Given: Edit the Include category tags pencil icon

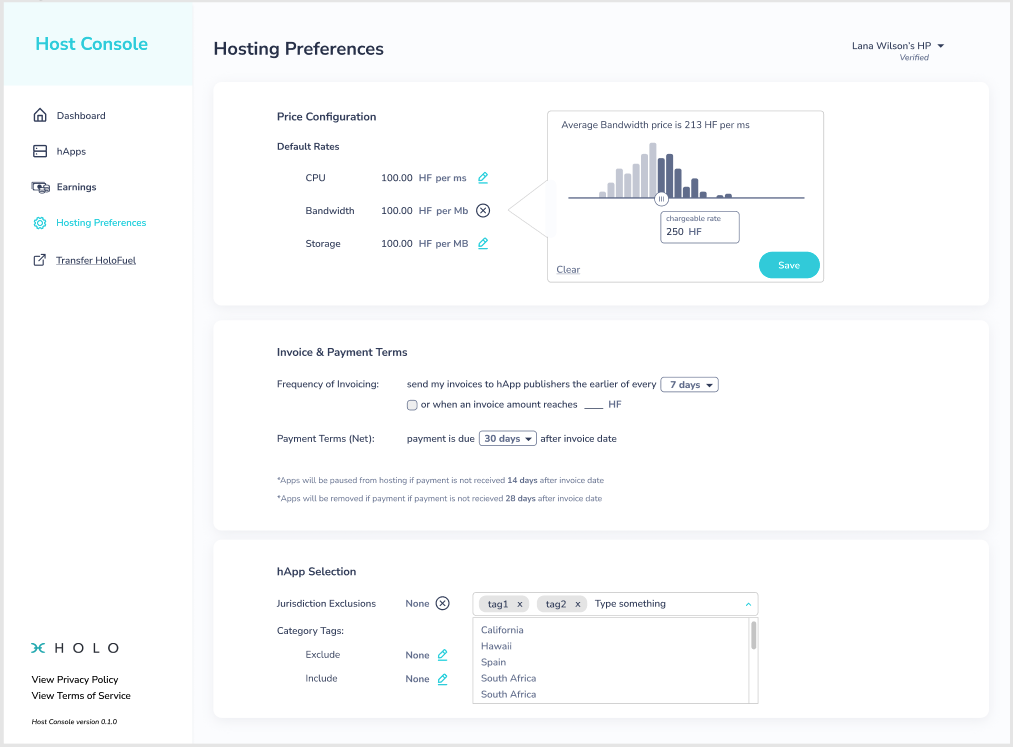Looking at the screenshot, I should [x=443, y=679].
